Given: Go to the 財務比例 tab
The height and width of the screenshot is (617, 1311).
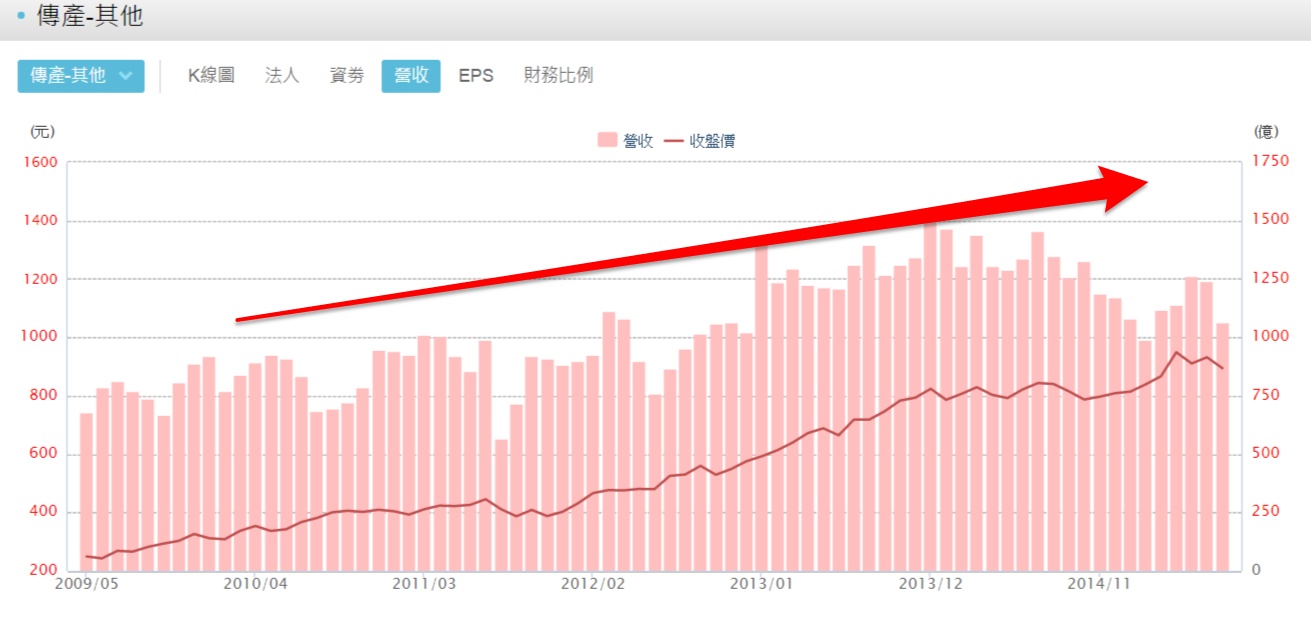Looking at the screenshot, I should (x=558, y=76).
